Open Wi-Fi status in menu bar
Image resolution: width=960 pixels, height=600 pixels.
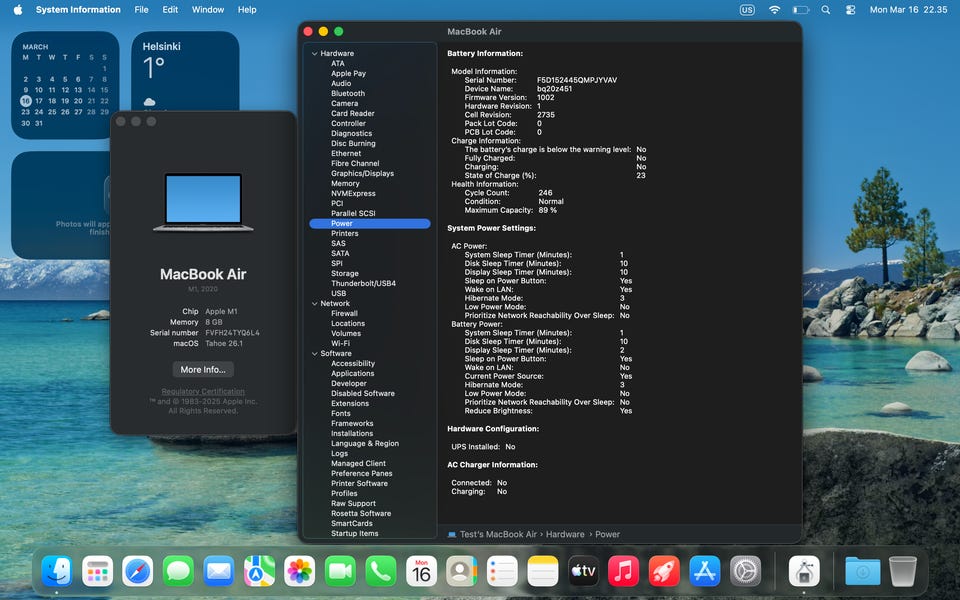pos(774,10)
